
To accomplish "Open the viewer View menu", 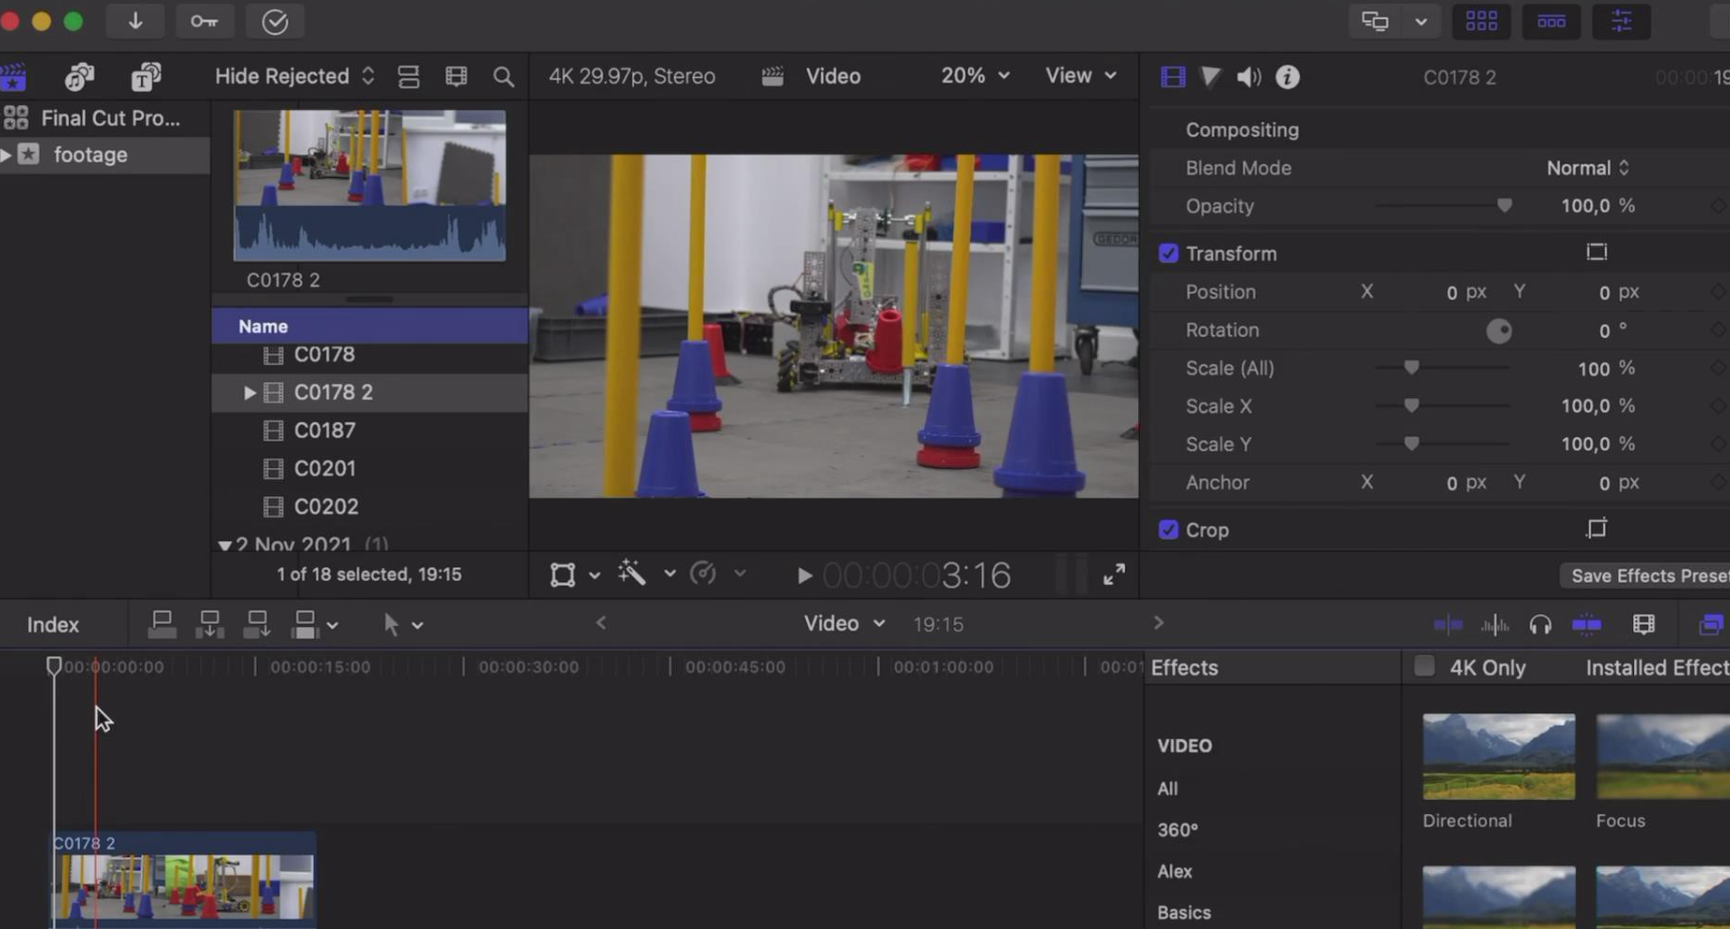I will click(1080, 76).
